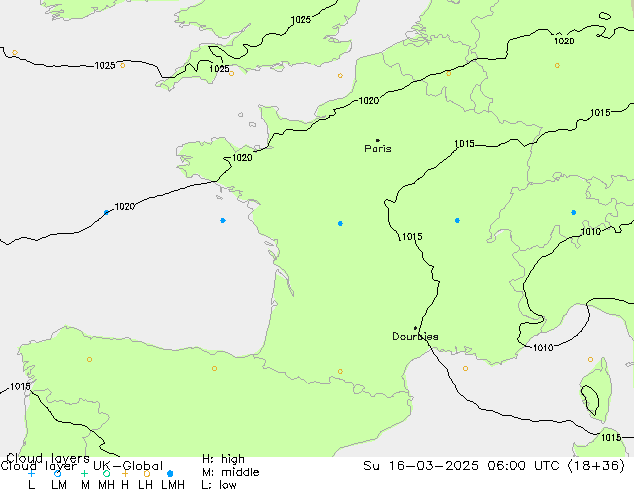The width and height of the screenshot is (634, 490).
Task: Click the orange marker at the far top-left
Action: [15, 52]
